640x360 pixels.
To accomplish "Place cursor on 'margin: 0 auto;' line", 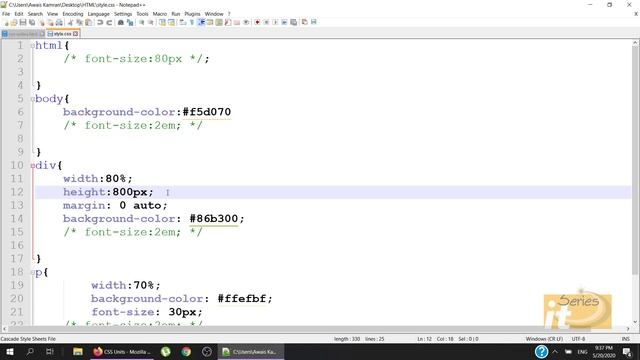I will (x=115, y=205).
